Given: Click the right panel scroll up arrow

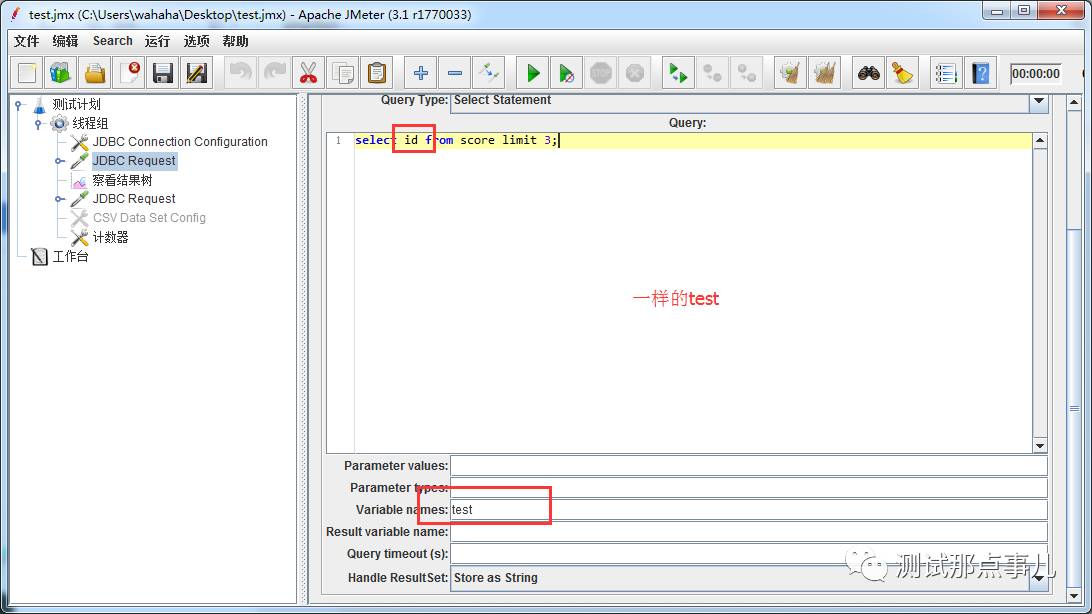Looking at the screenshot, I should [x=1074, y=103].
